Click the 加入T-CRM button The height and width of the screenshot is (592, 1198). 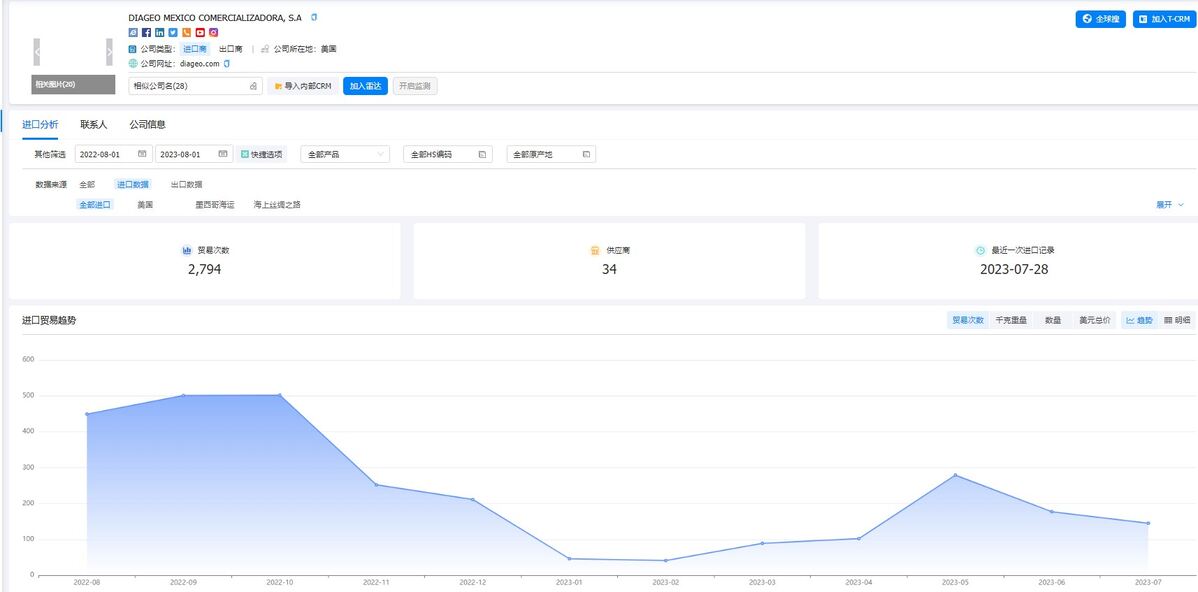1162,19
